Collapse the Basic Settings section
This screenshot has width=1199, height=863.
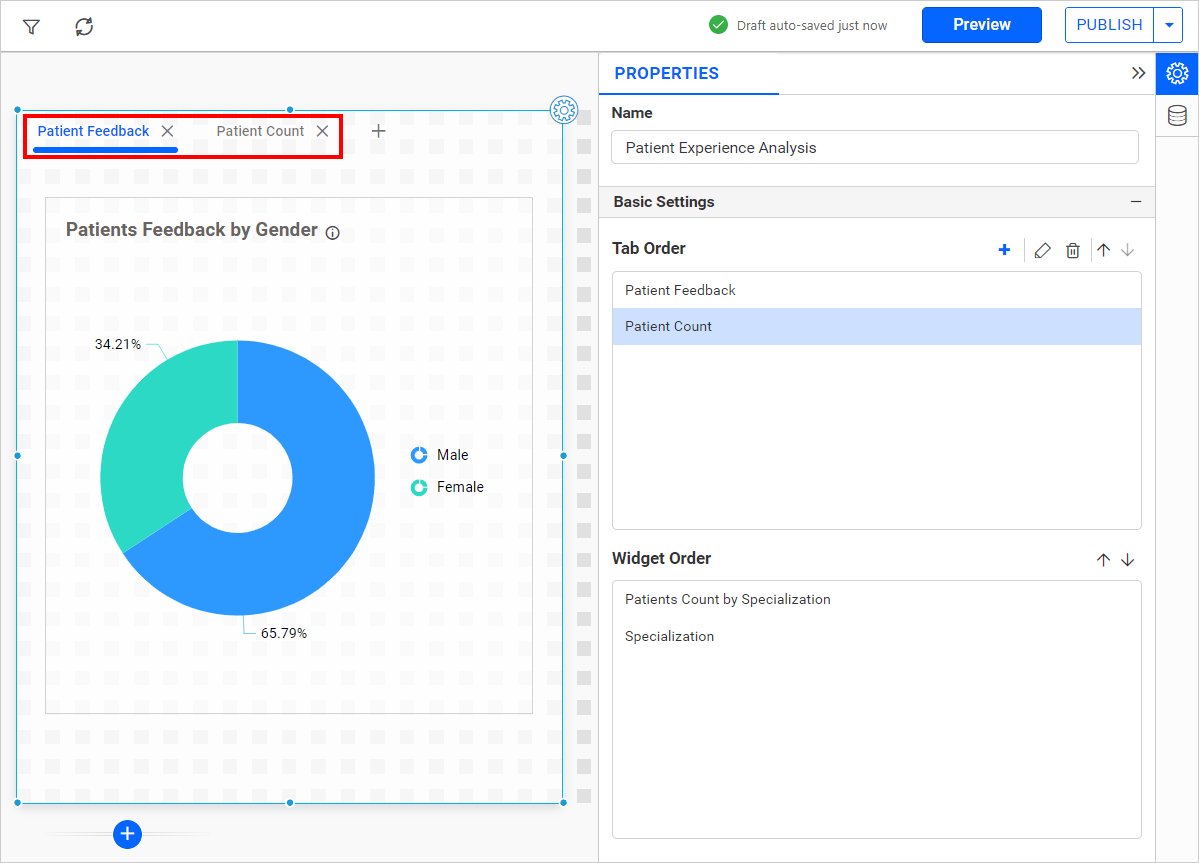pyautogui.click(x=1136, y=202)
